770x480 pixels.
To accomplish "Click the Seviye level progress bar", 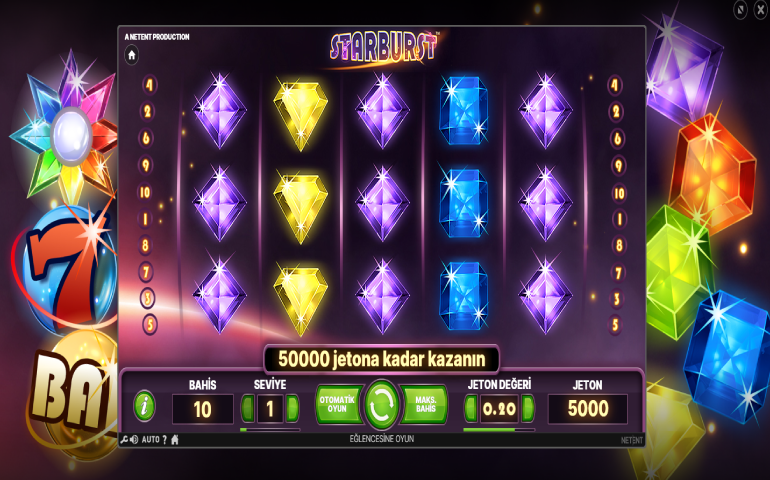I will [270, 430].
